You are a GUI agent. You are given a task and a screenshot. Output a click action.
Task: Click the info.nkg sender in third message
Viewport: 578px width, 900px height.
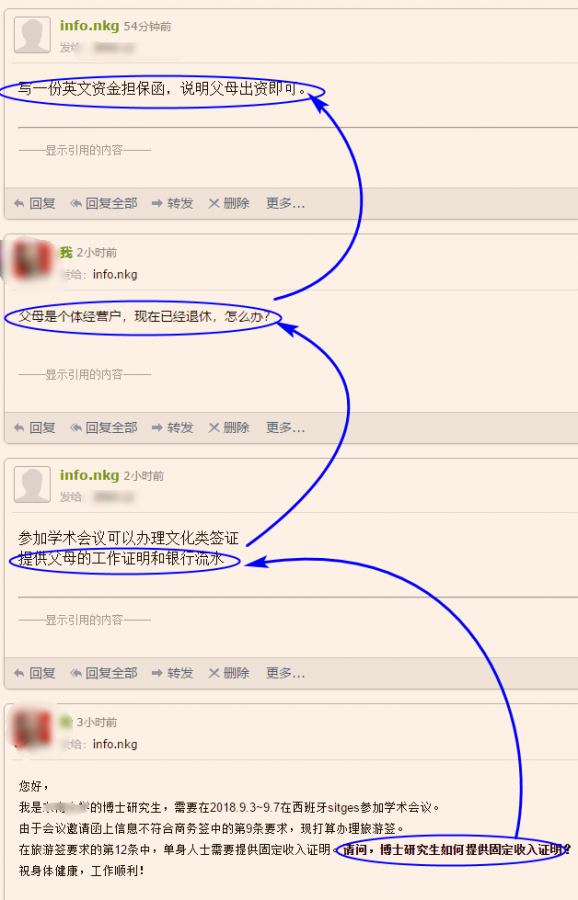(90, 475)
